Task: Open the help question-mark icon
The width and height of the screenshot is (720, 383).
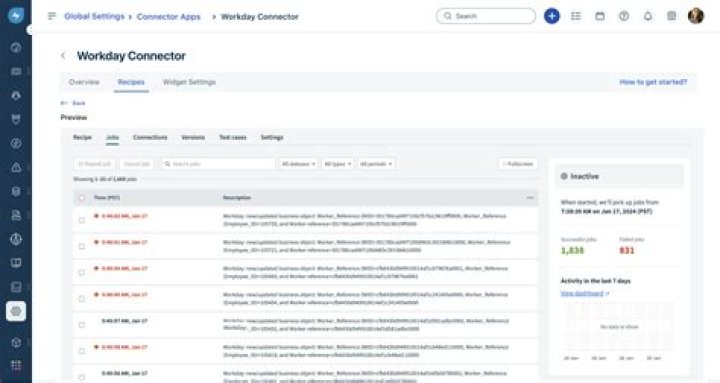Action: (x=624, y=16)
